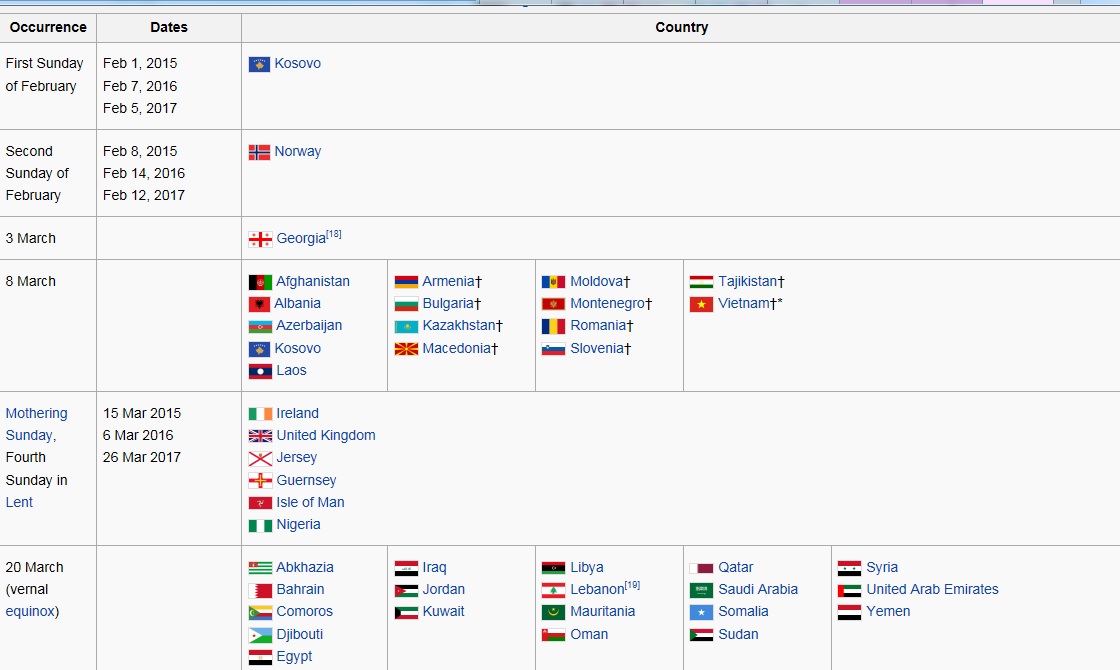Open the Jersey link

click(296, 457)
